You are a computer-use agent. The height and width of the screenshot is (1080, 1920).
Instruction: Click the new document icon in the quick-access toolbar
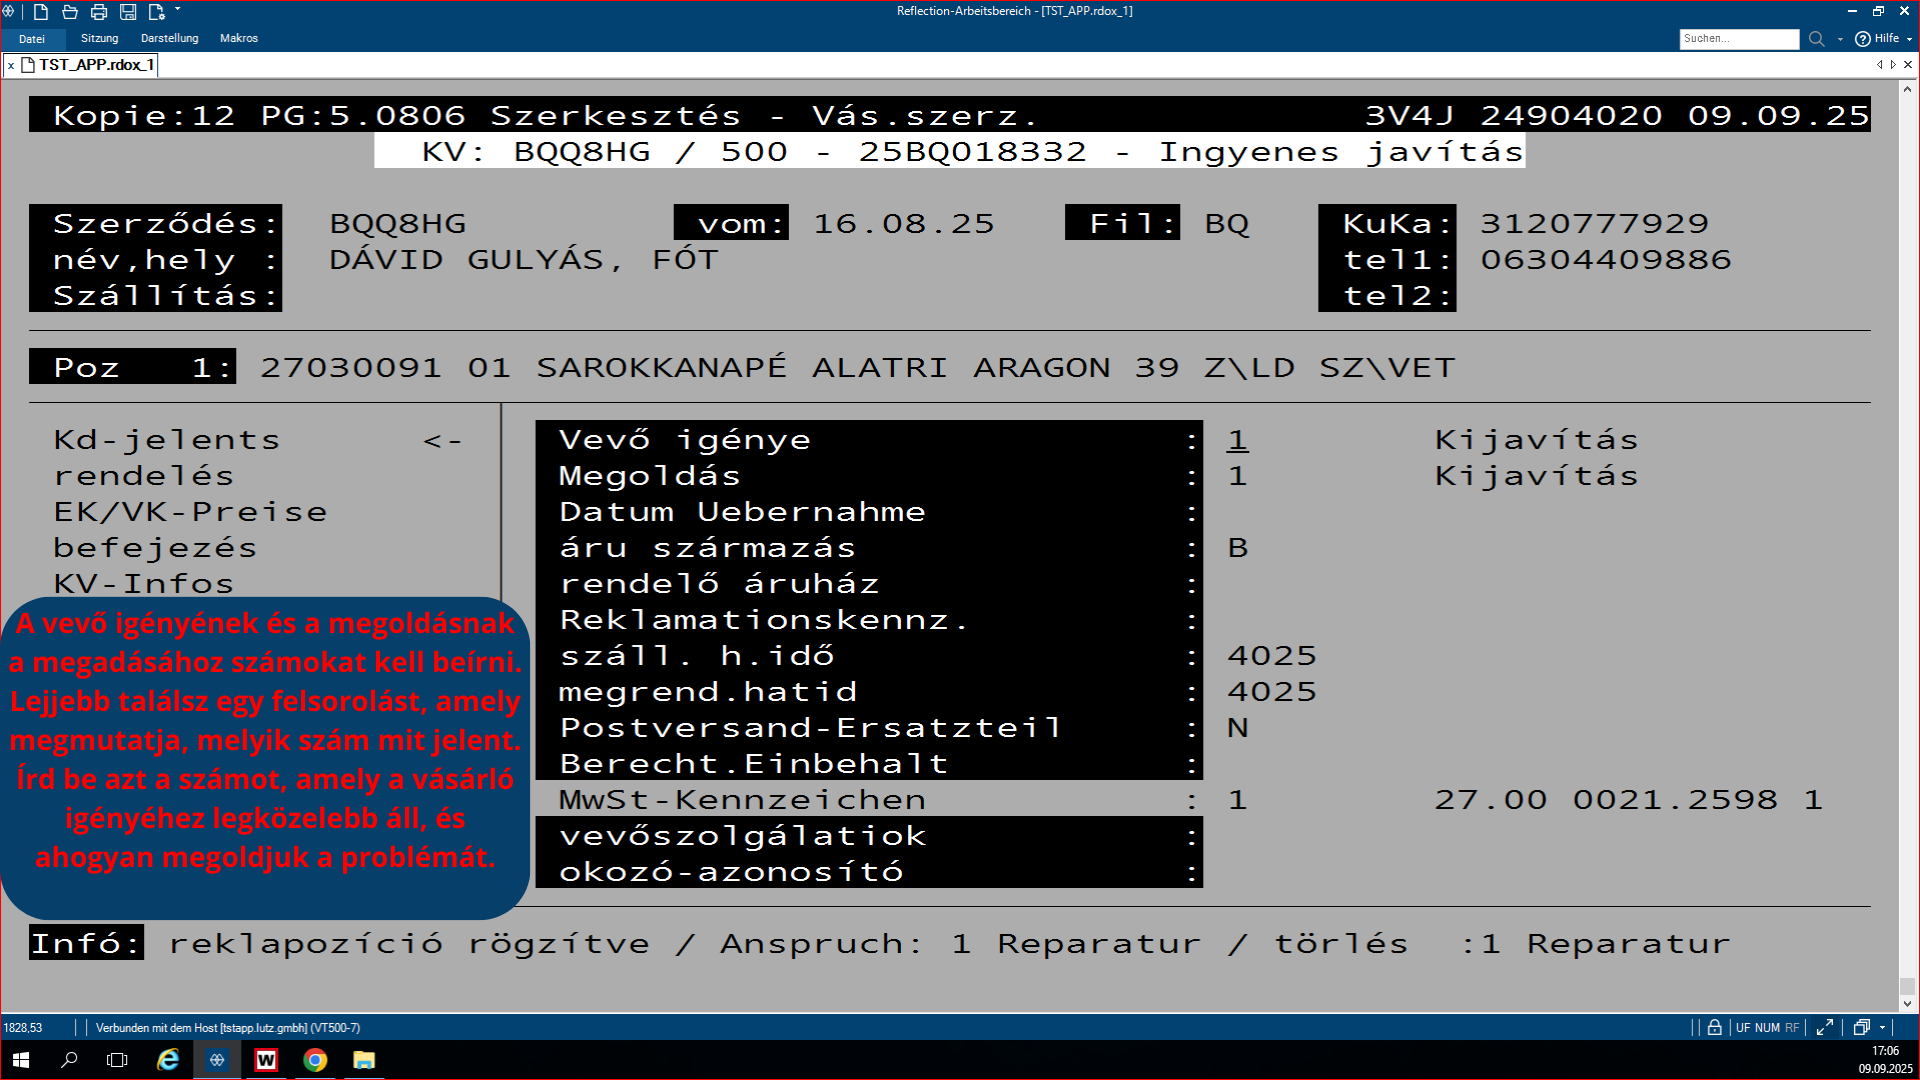pyautogui.click(x=41, y=12)
